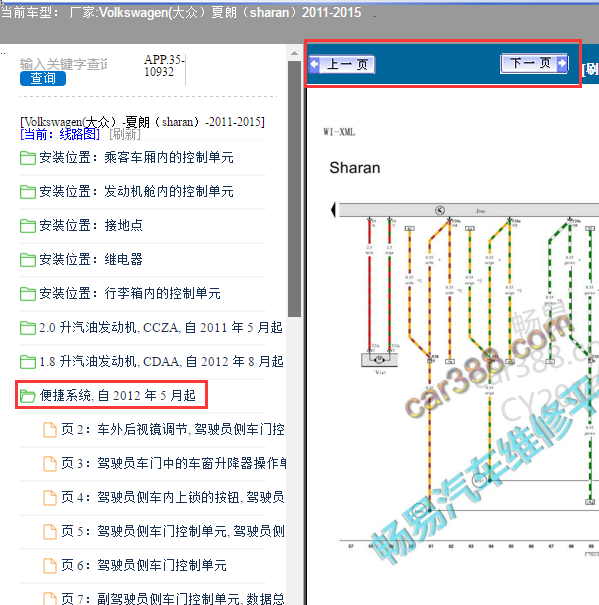
Task: Click the APP.35-10932 version text
Action: point(164,65)
